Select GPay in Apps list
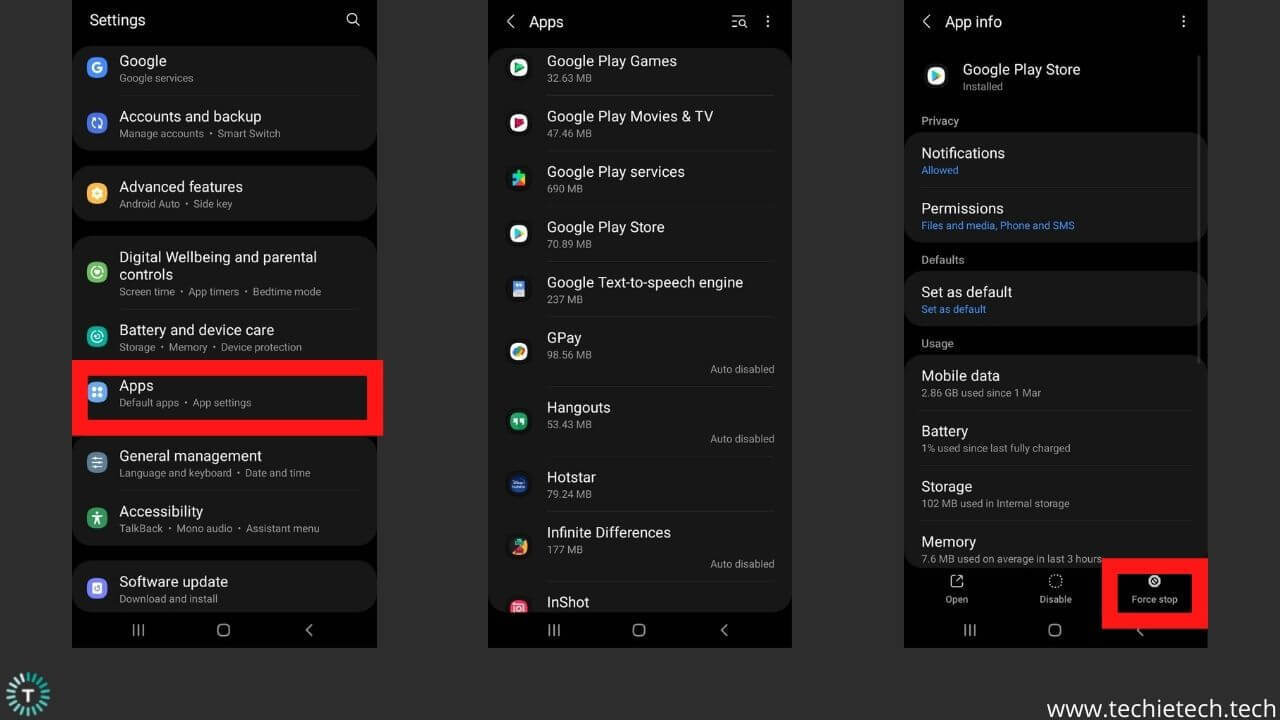The height and width of the screenshot is (720, 1280). click(640, 352)
